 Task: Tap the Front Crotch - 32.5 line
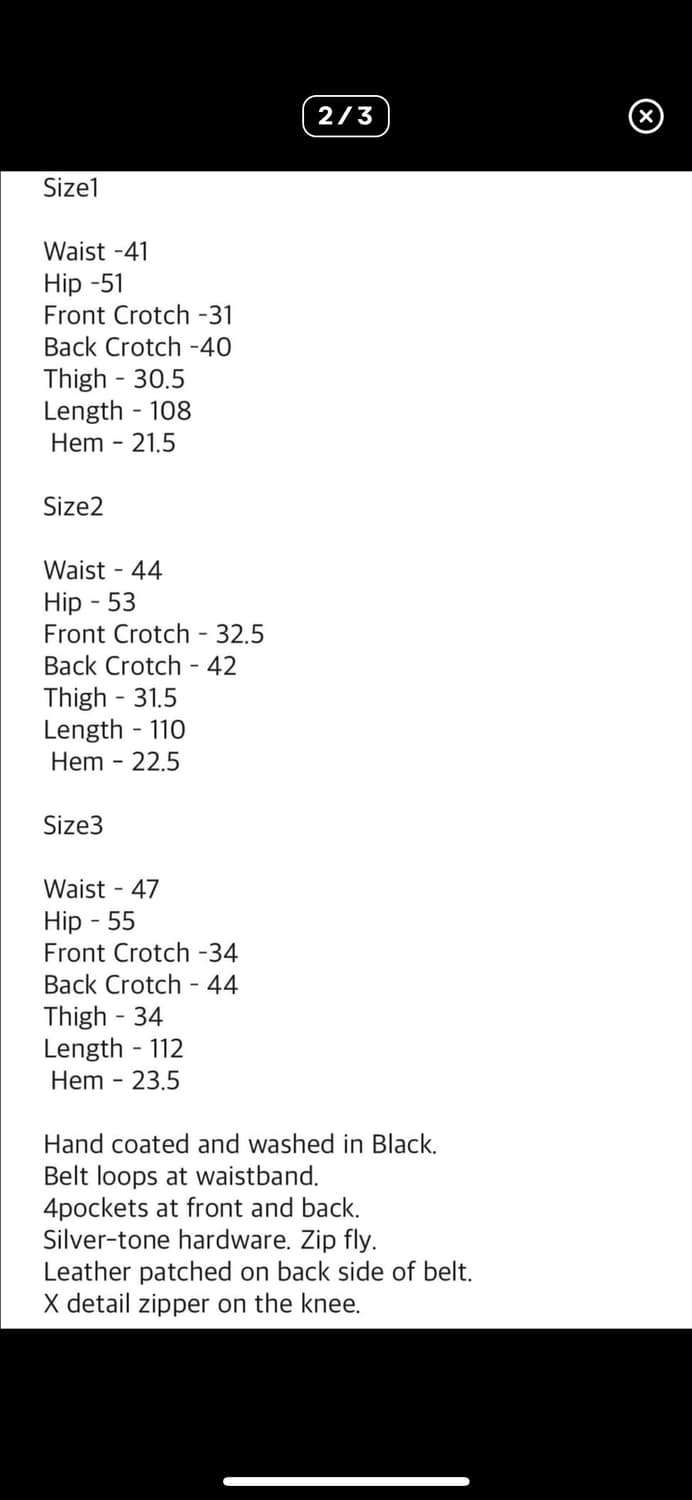pyautogui.click(x=154, y=634)
